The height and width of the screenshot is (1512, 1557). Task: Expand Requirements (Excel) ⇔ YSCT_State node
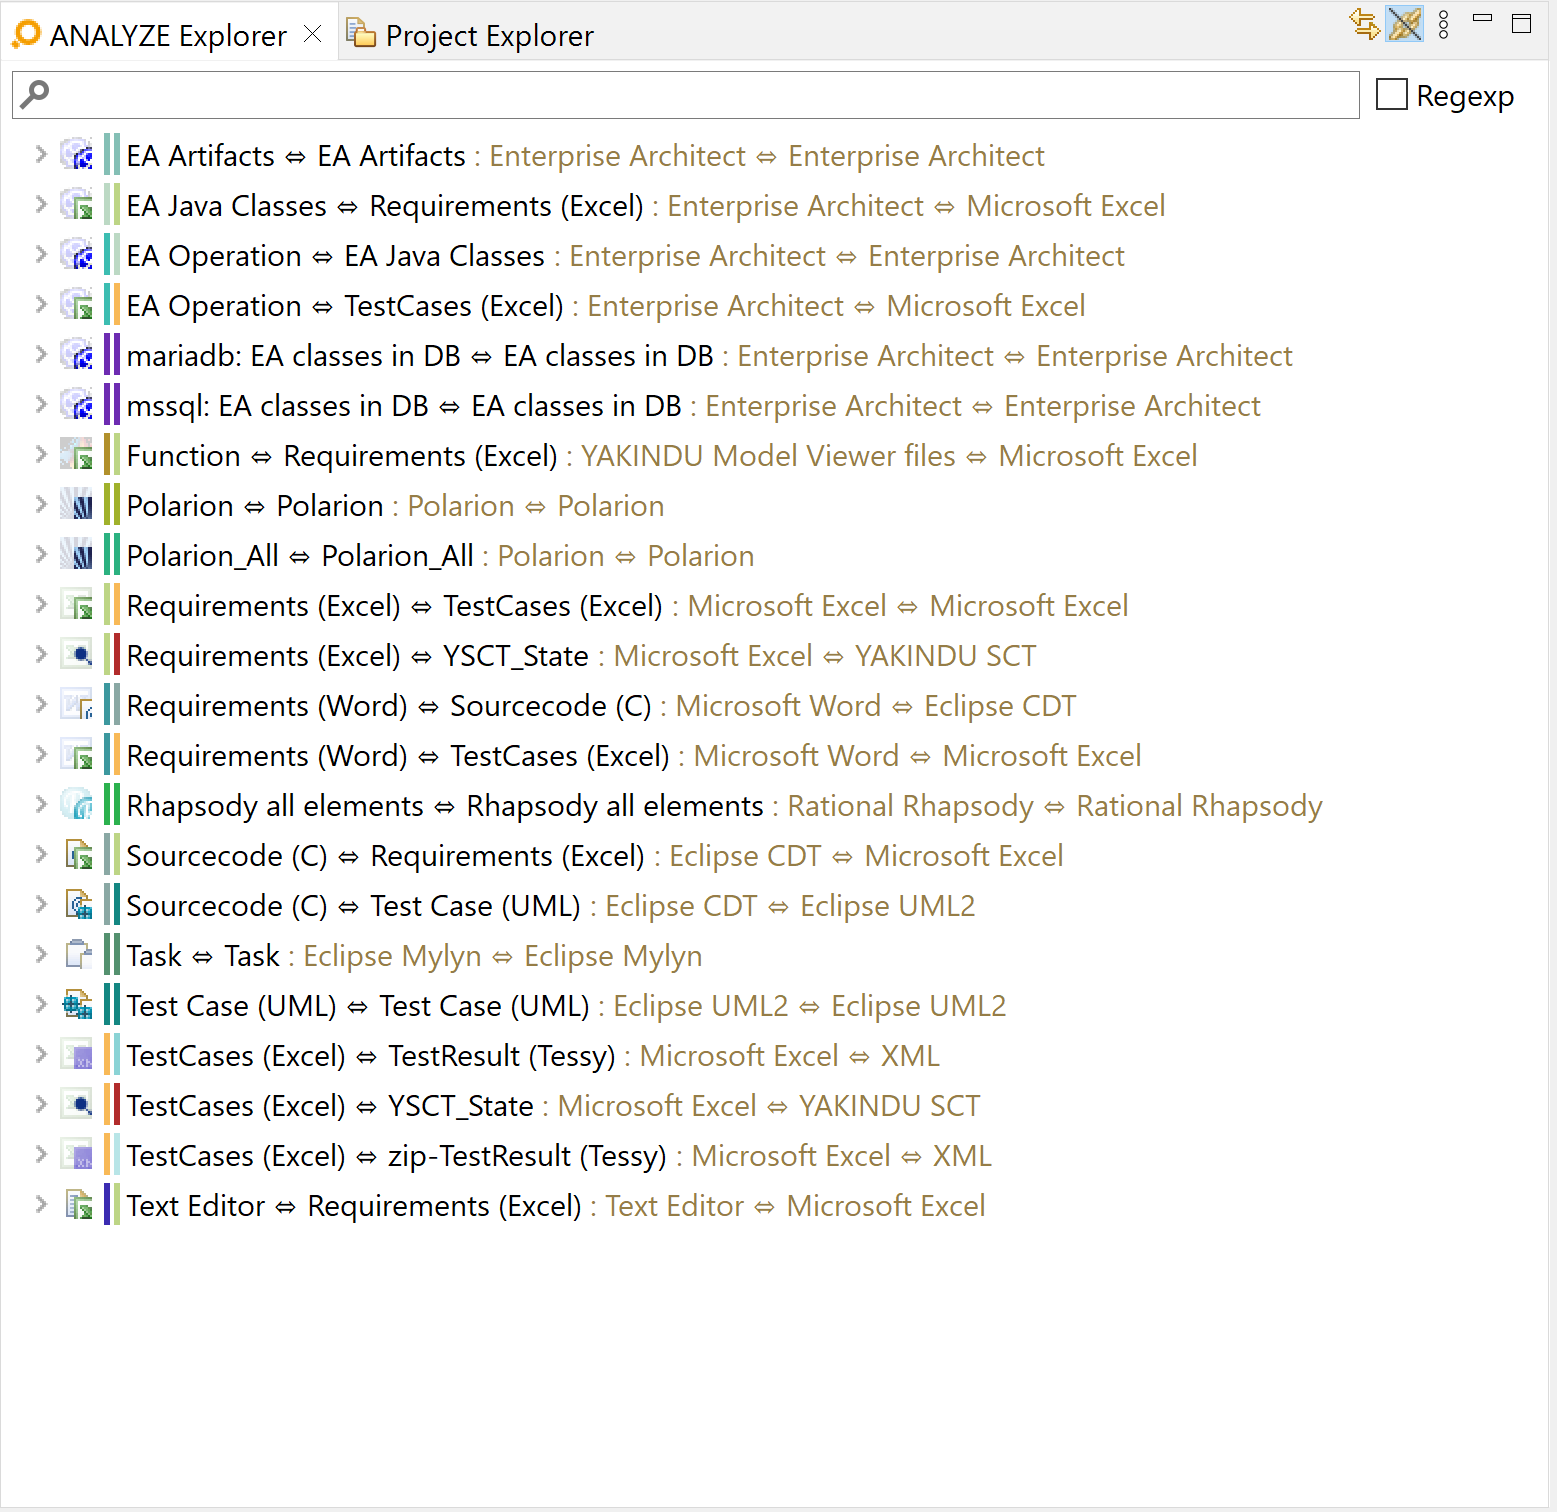[40, 654]
